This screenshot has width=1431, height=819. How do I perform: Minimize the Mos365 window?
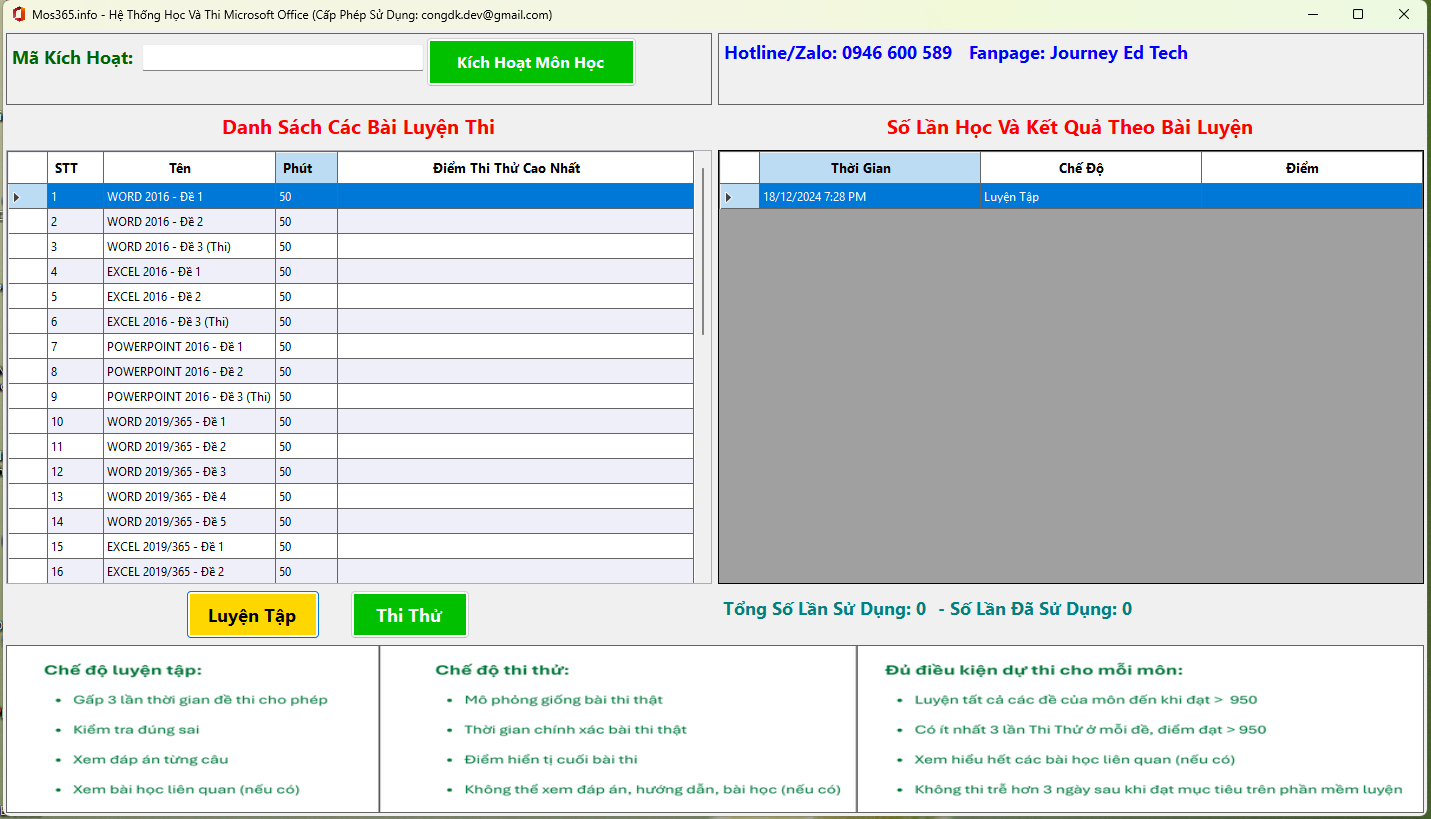coord(1312,14)
